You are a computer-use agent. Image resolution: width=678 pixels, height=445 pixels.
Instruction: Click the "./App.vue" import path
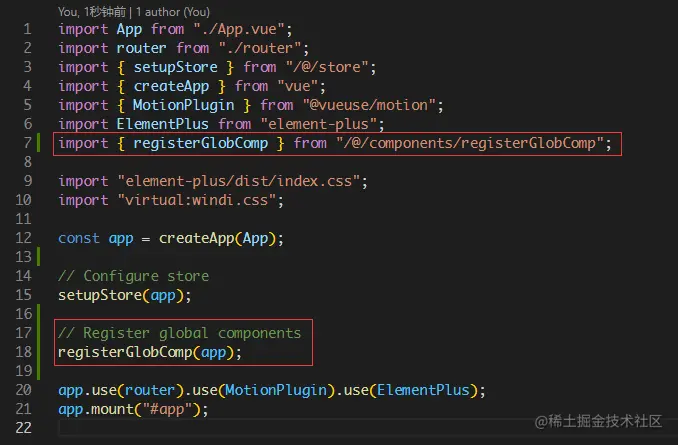click(239, 29)
